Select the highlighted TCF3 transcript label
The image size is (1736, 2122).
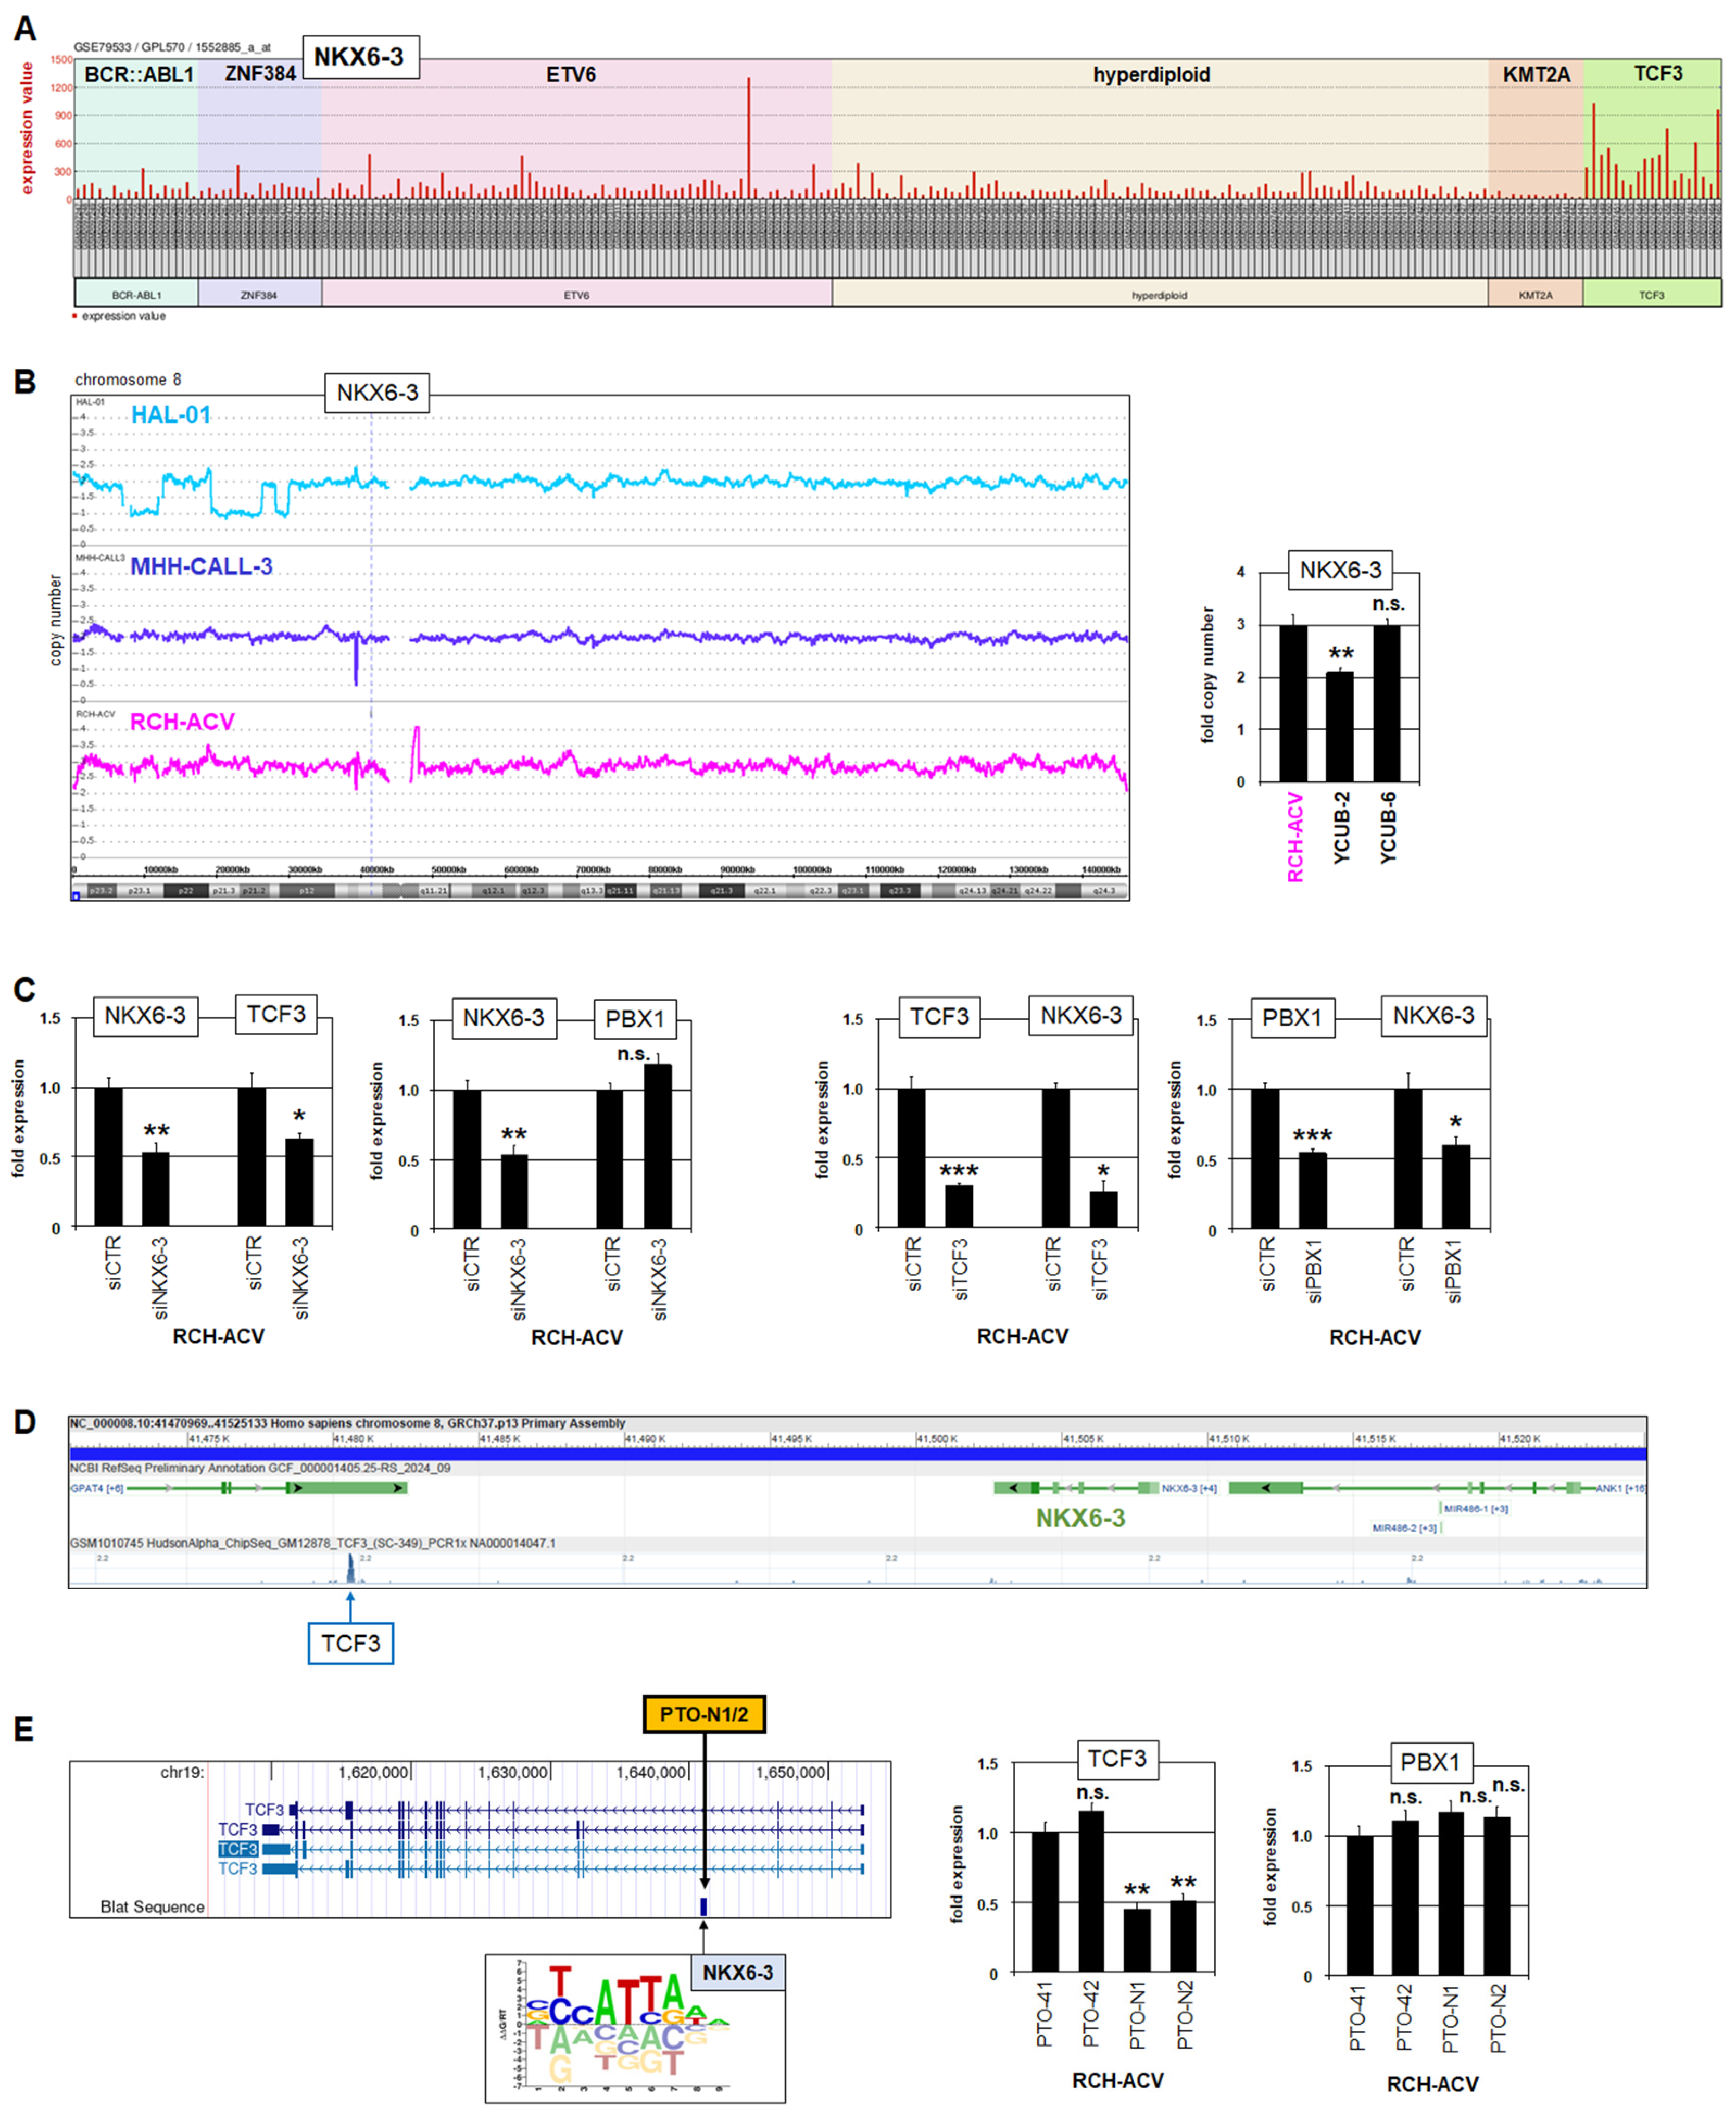pyautogui.click(x=238, y=1849)
